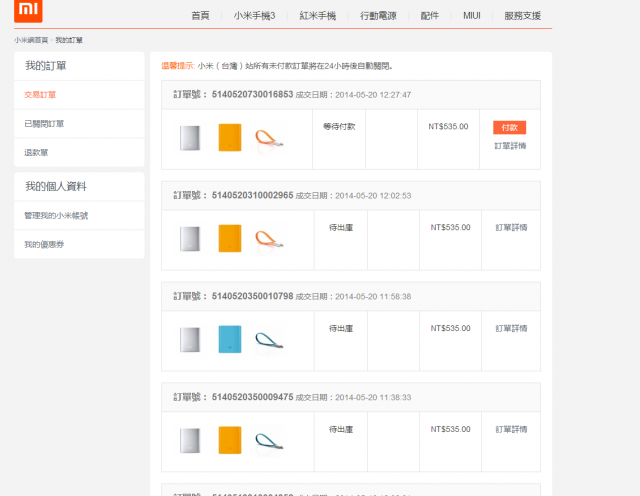Viewport: 640px width, 496px height.
Task: Click 待出庫 status of order 5140520310002965
Action: 341,227
